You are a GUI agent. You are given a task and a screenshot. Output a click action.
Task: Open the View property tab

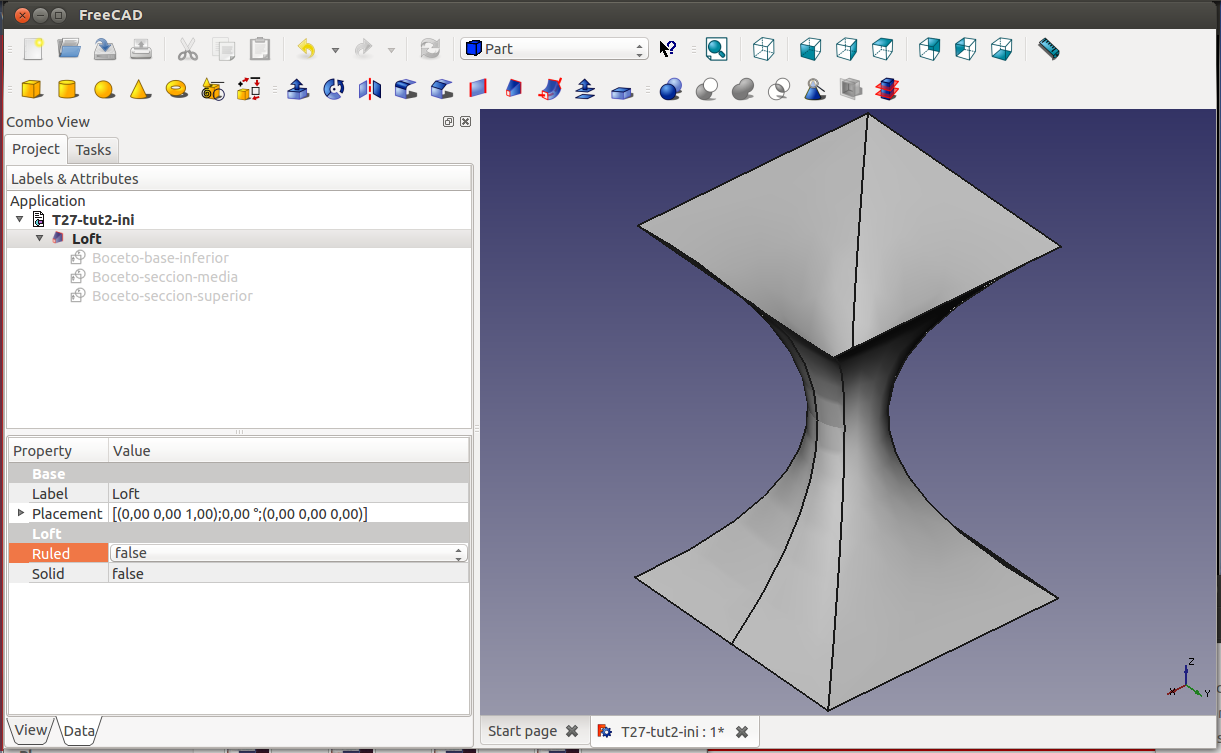(30, 730)
